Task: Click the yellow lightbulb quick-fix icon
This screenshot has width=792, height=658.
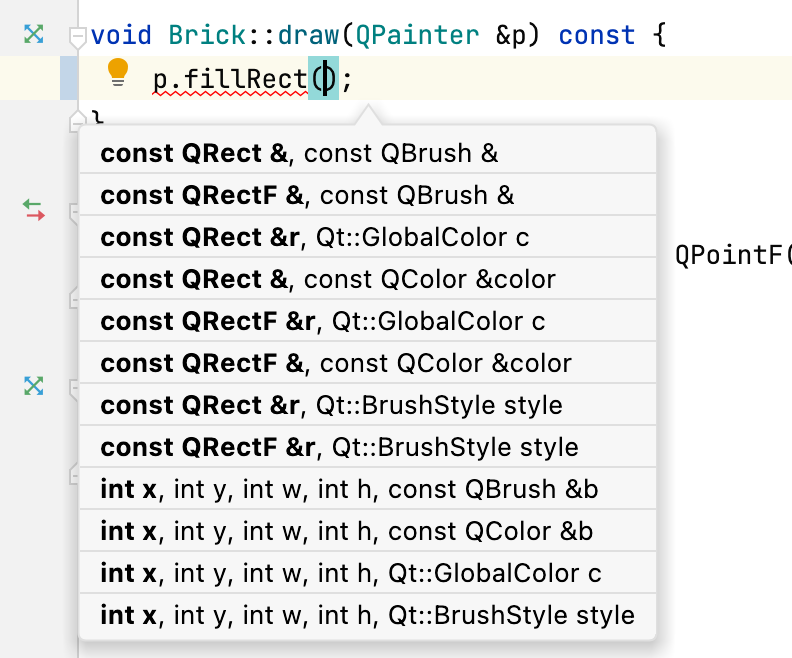Action: (x=118, y=73)
